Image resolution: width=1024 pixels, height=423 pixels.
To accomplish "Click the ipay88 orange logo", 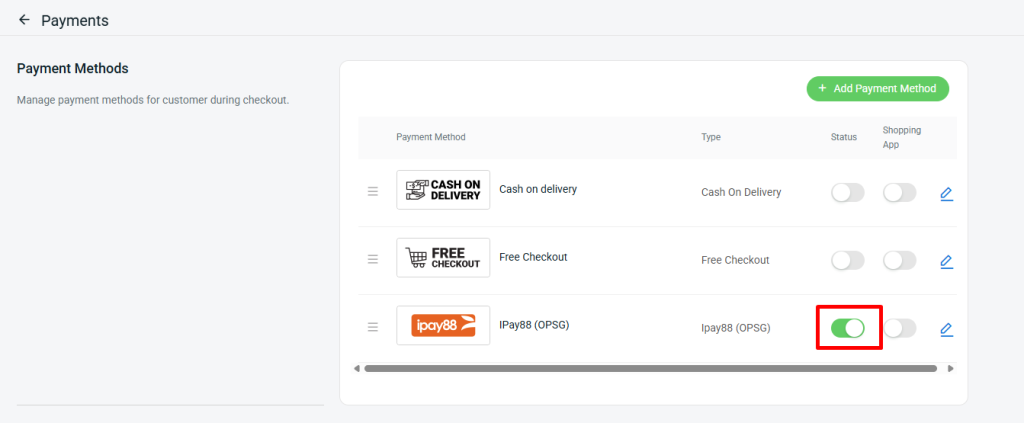I will 443,326.
